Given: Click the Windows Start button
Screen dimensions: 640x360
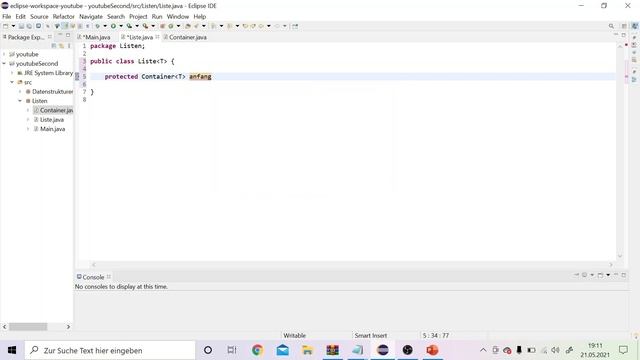Looking at the screenshot, I should 12,350.
